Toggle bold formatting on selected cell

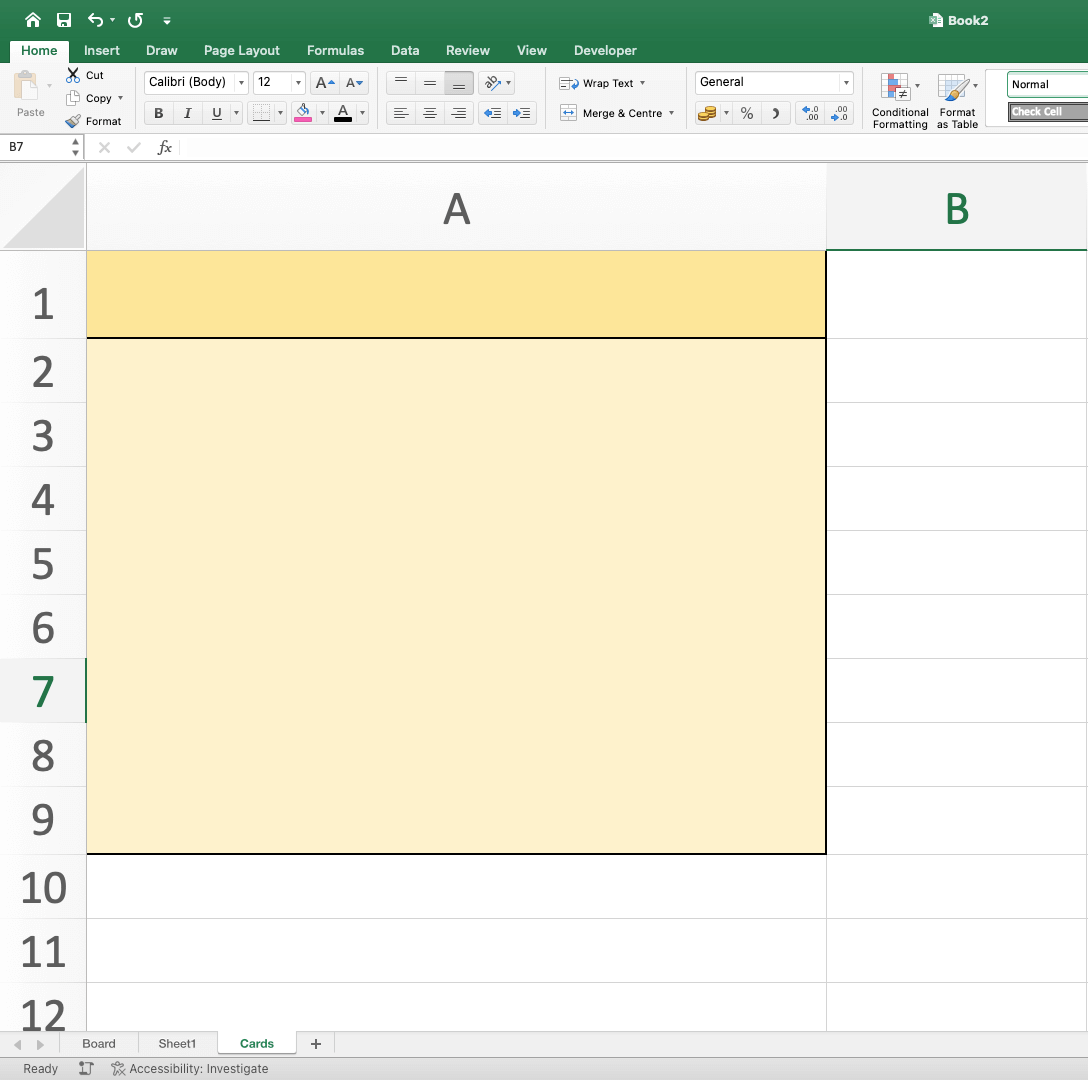click(x=157, y=113)
